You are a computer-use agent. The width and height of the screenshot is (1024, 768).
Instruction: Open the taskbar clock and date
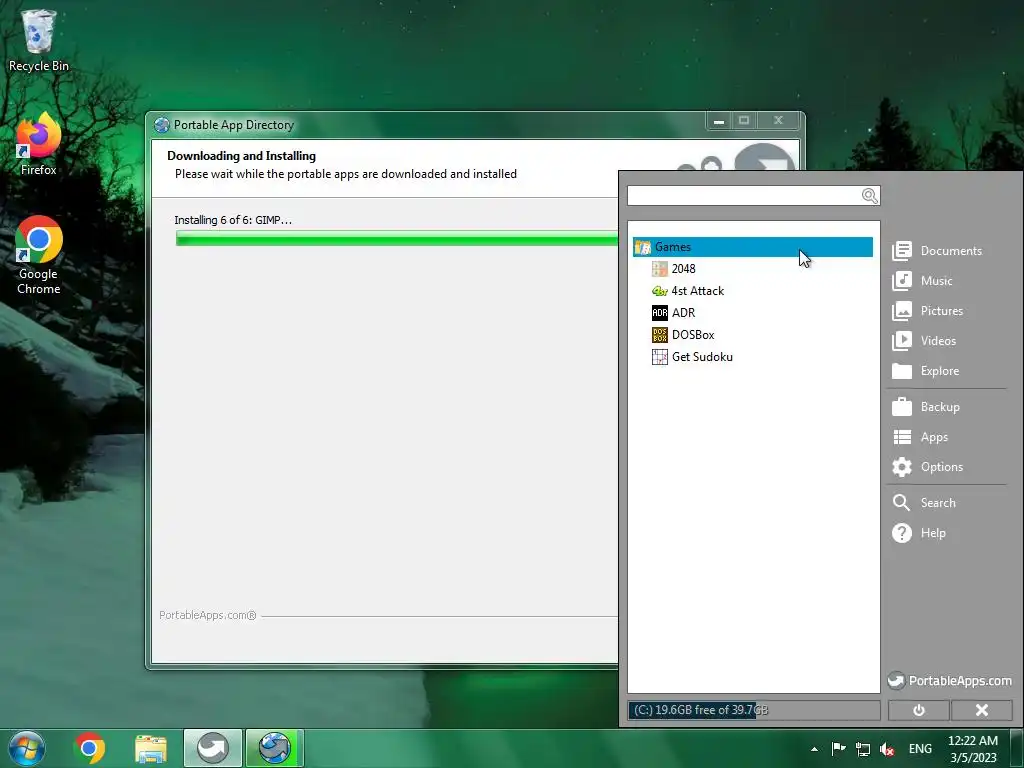coord(973,749)
